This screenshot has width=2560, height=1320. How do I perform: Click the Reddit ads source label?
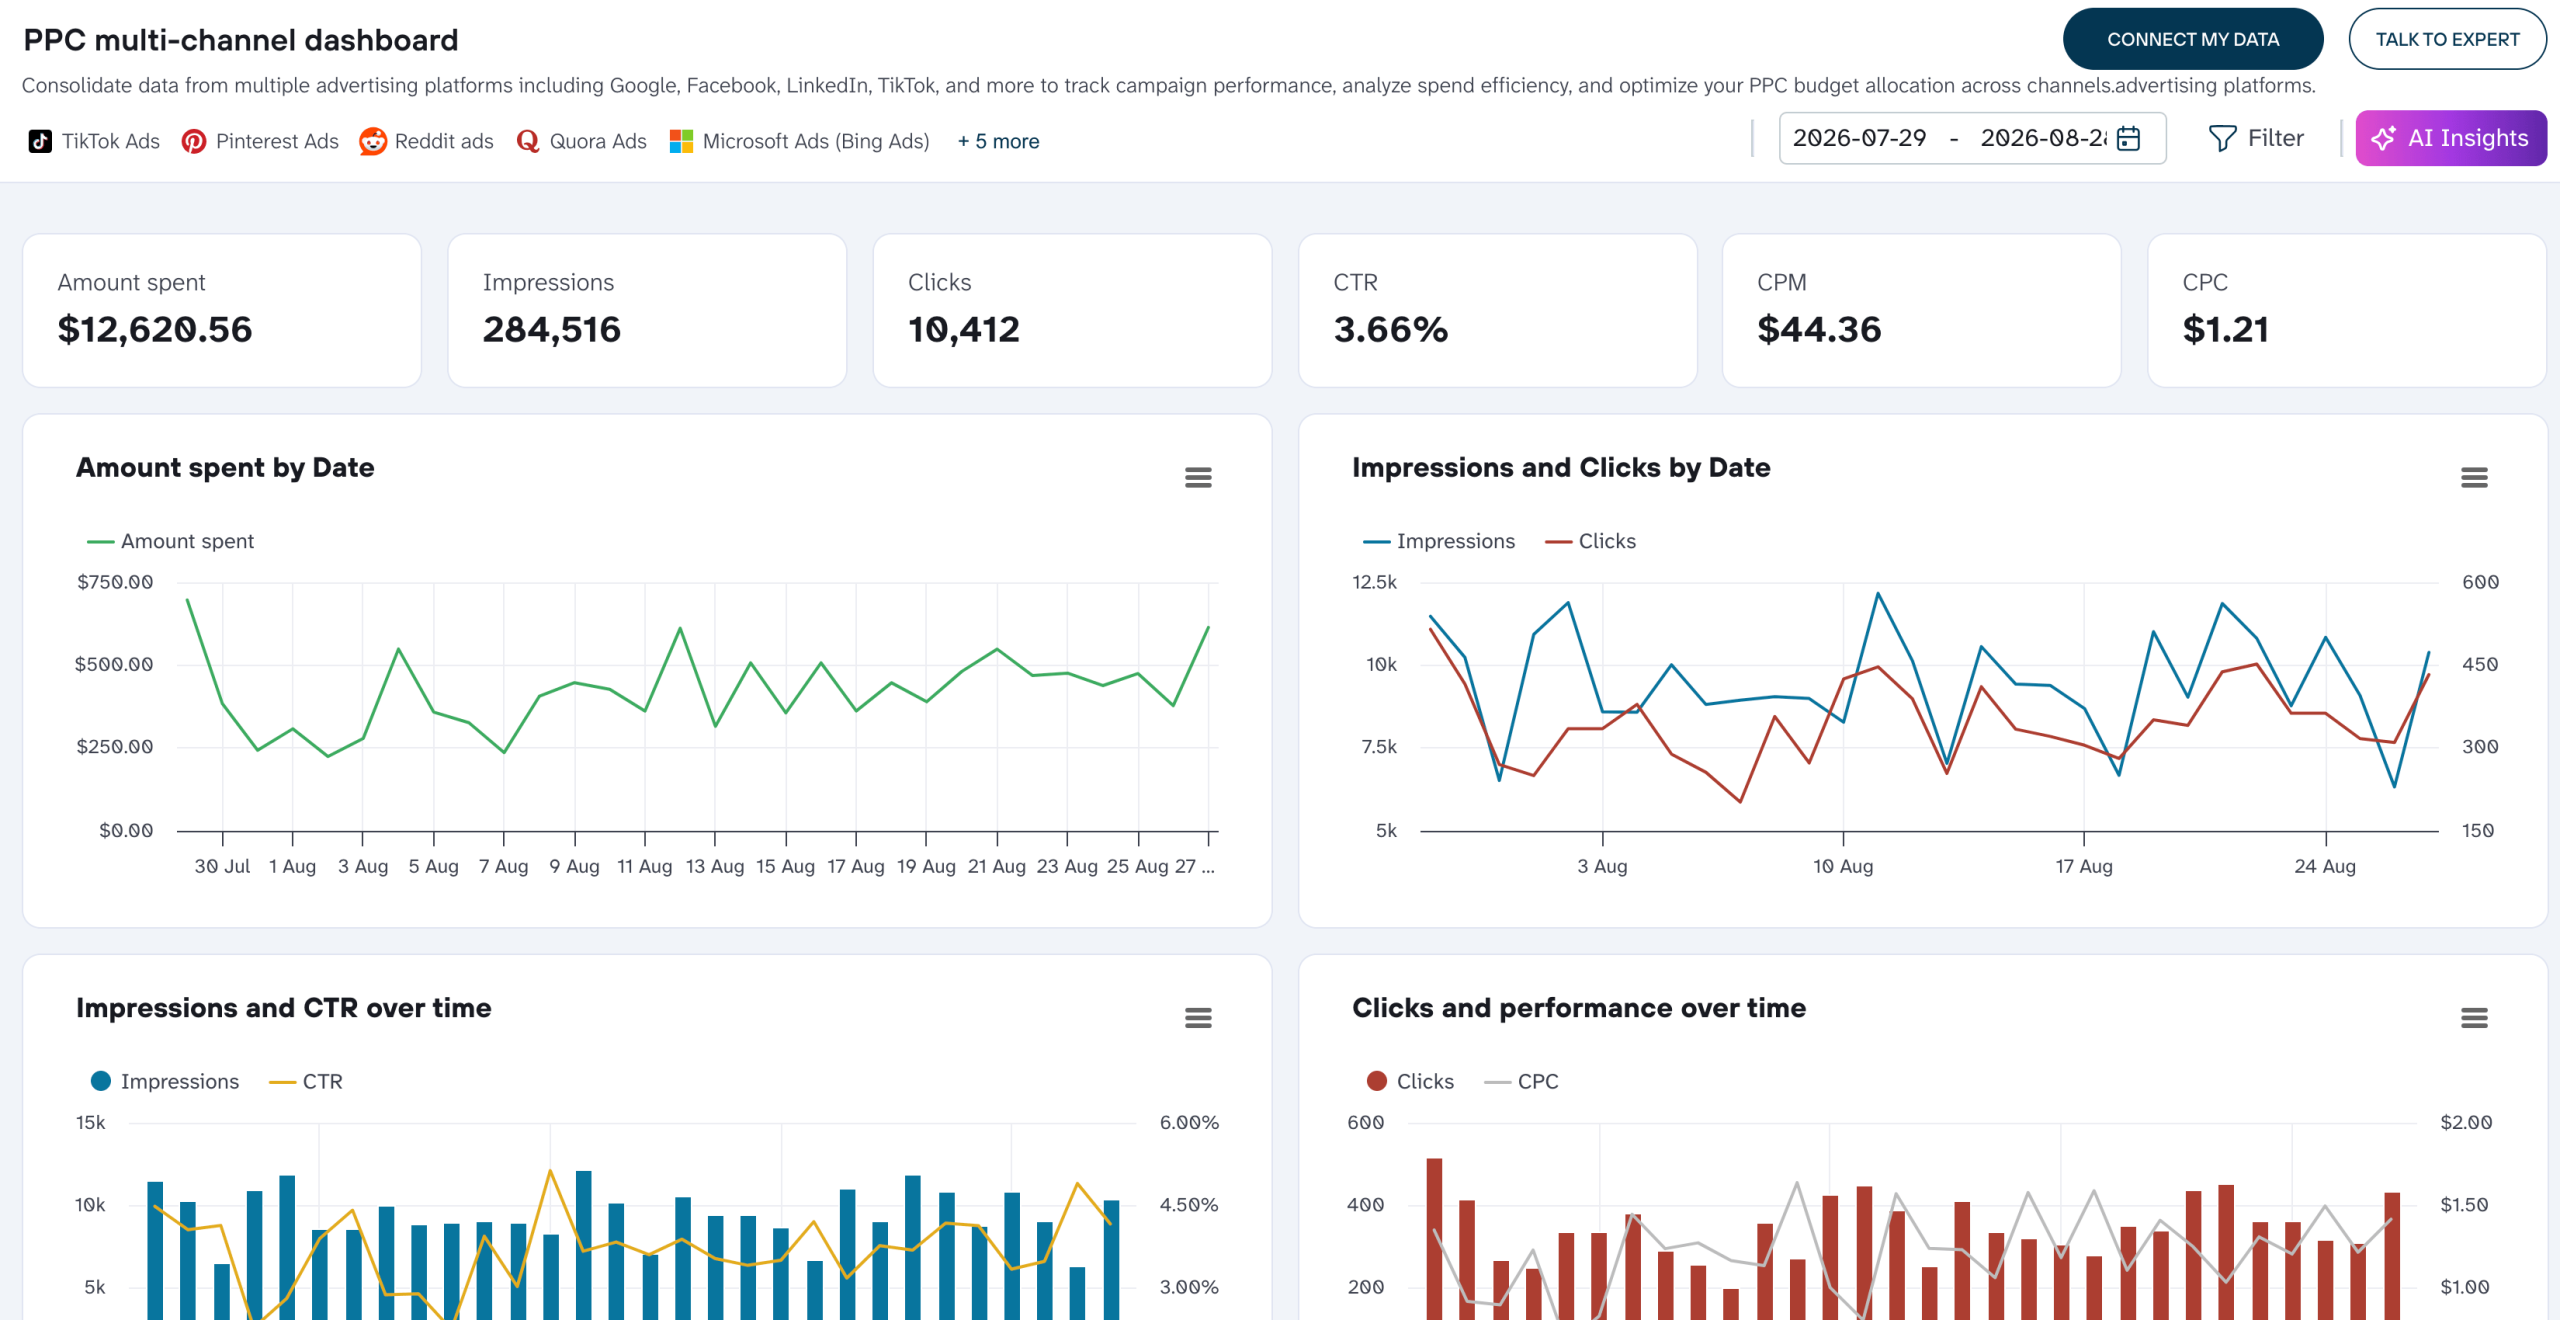pyautogui.click(x=444, y=141)
